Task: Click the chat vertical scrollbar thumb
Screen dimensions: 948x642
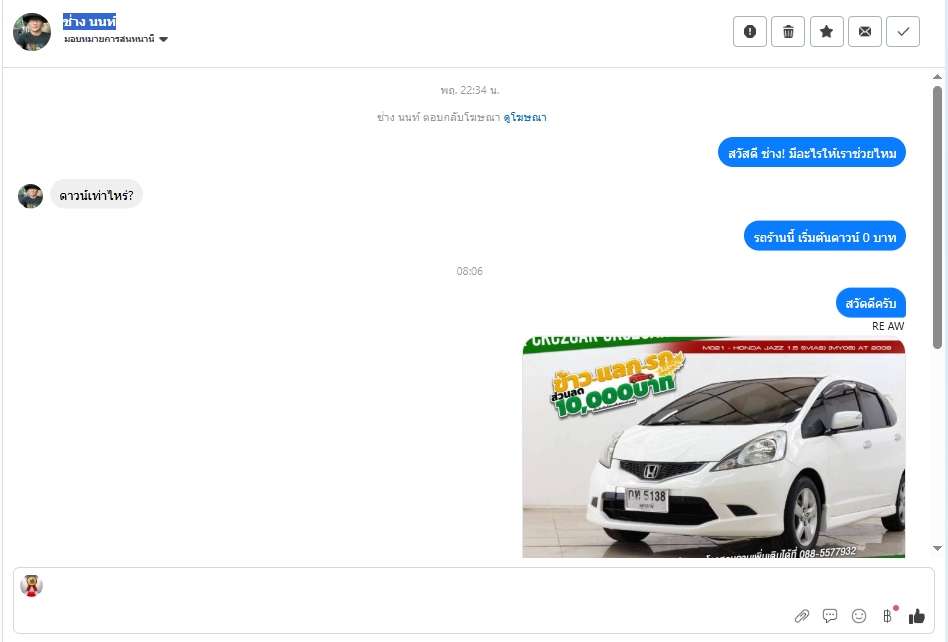Action: tap(937, 218)
